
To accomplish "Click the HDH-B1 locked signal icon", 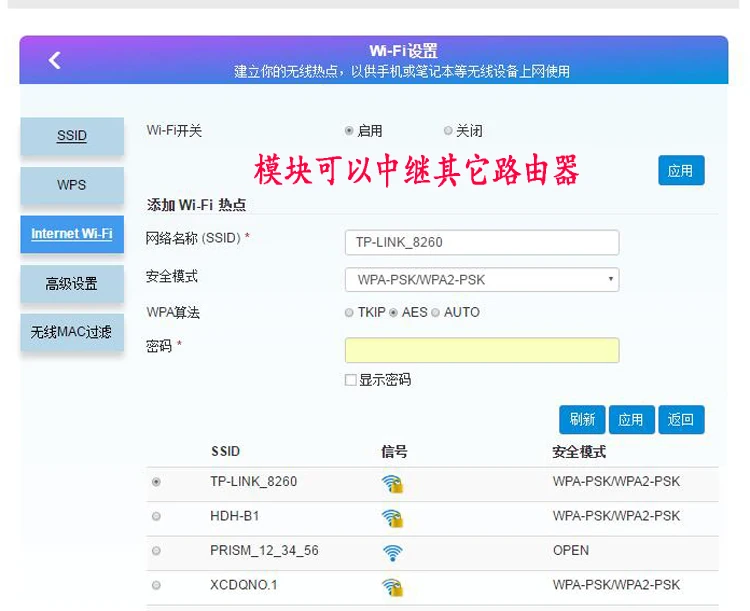I will [393, 518].
